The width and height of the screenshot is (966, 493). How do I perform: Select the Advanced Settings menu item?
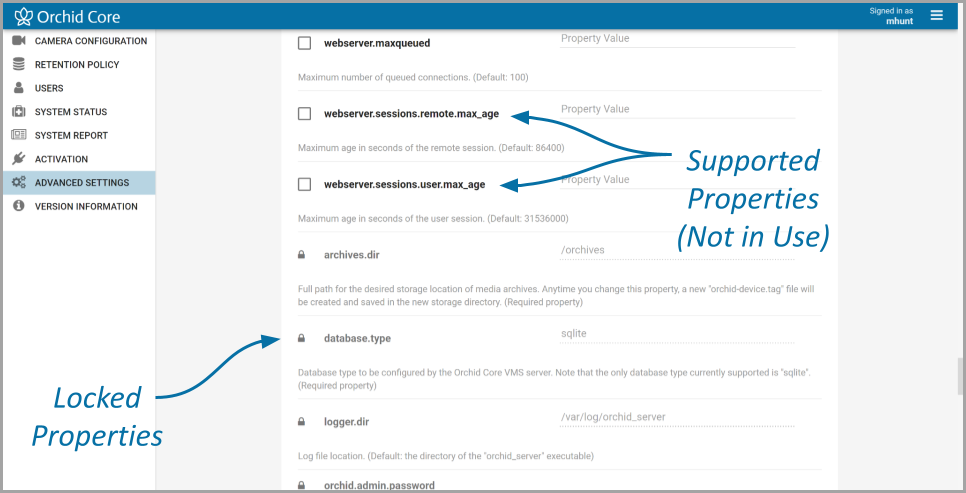pos(79,182)
